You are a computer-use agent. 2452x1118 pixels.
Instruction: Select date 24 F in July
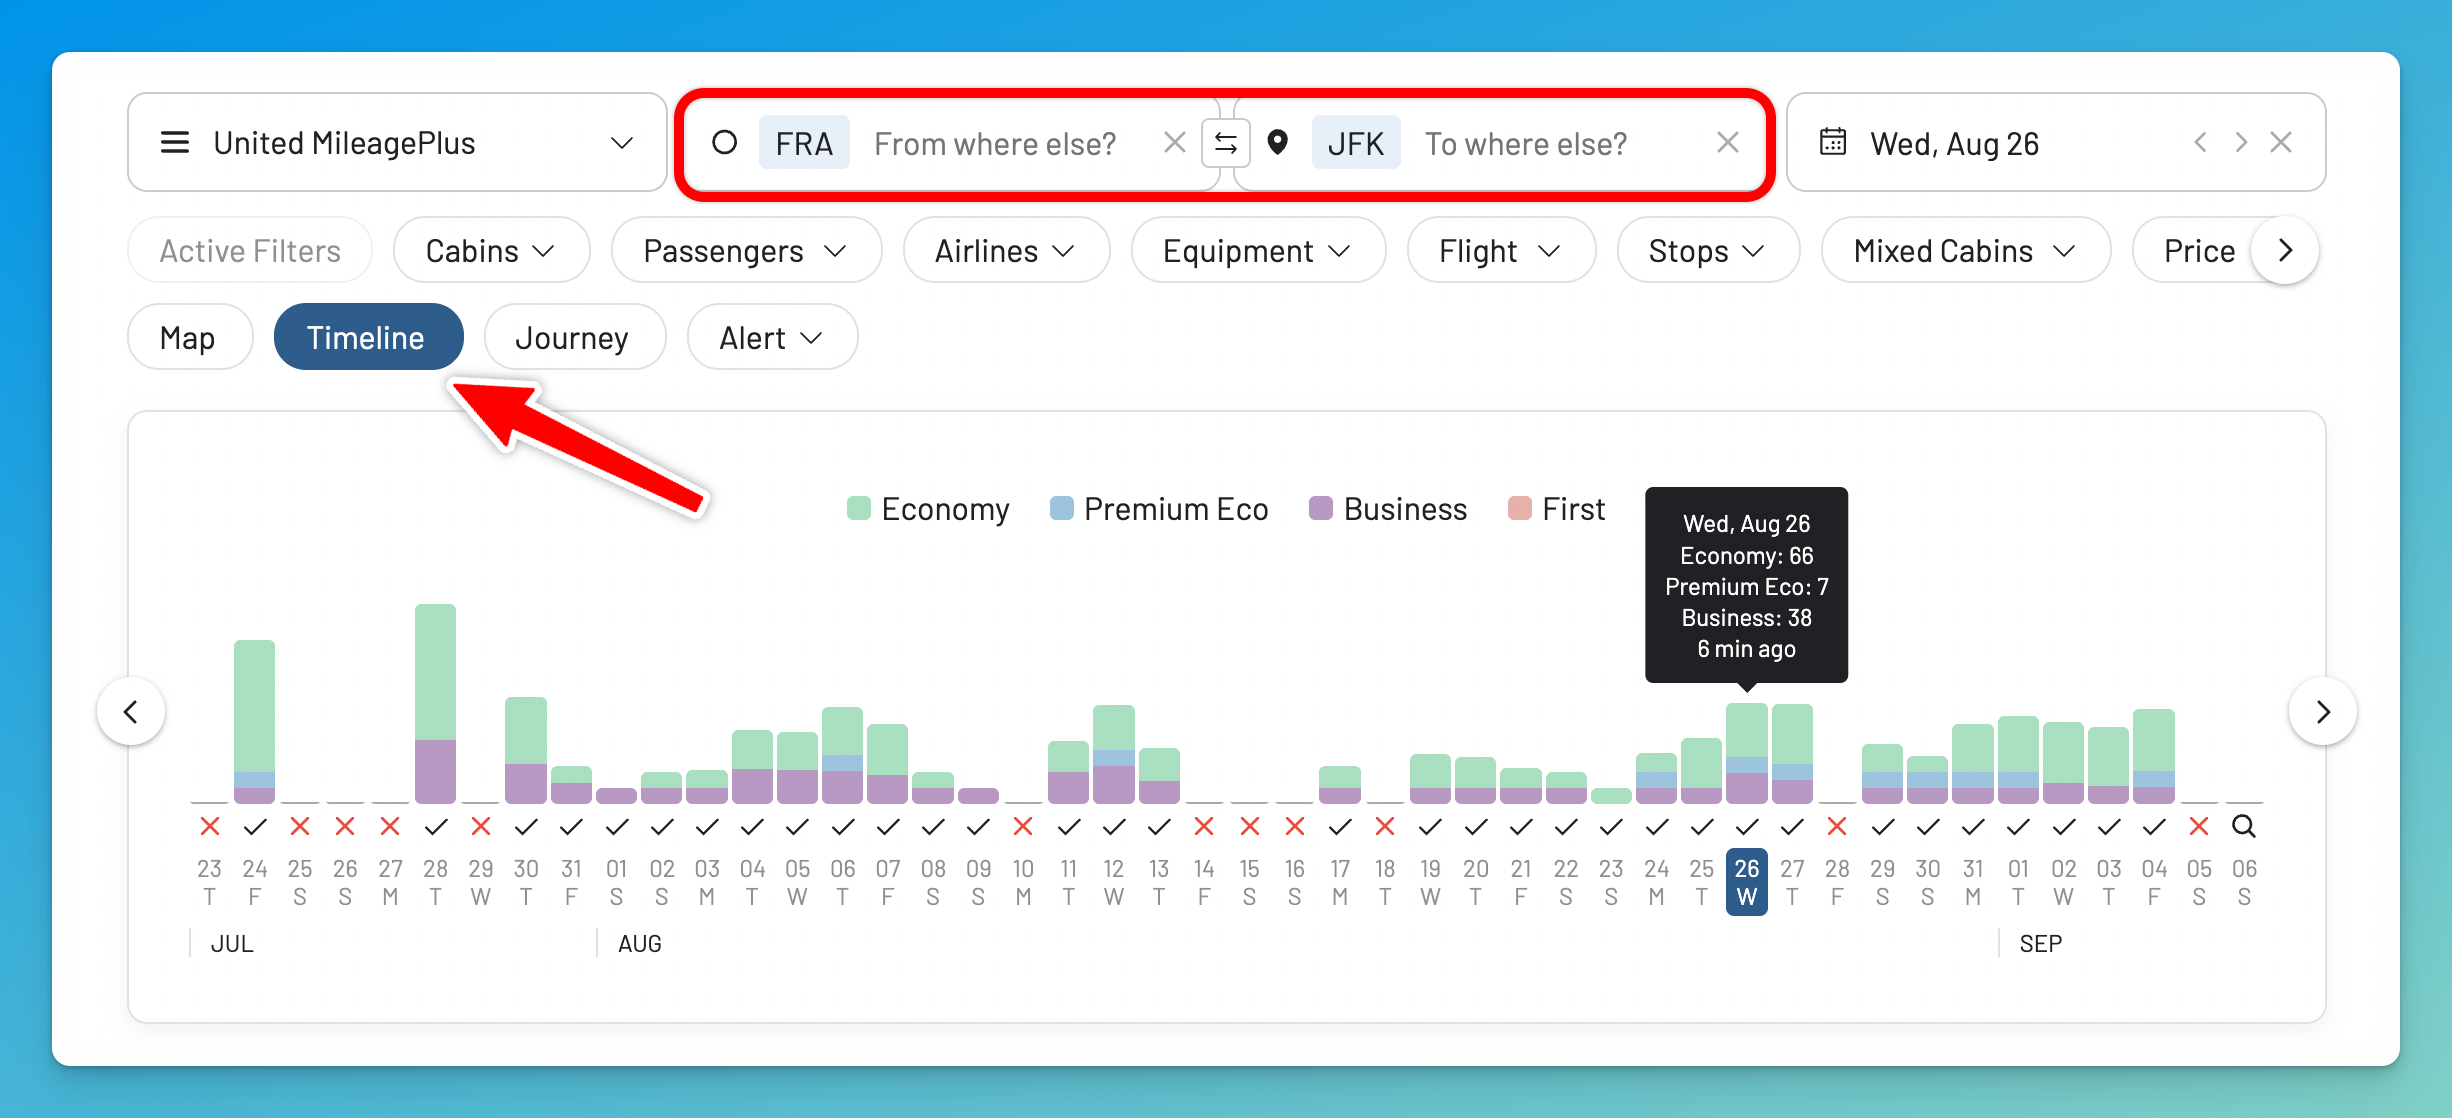[x=254, y=882]
